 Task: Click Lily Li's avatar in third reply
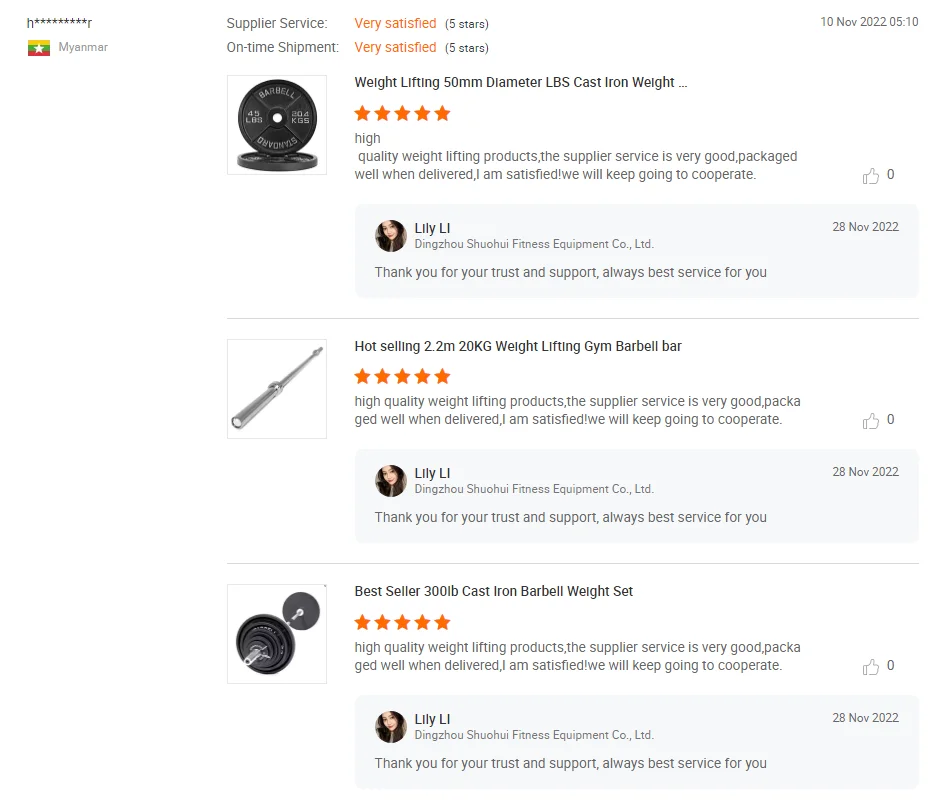(x=391, y=727)
